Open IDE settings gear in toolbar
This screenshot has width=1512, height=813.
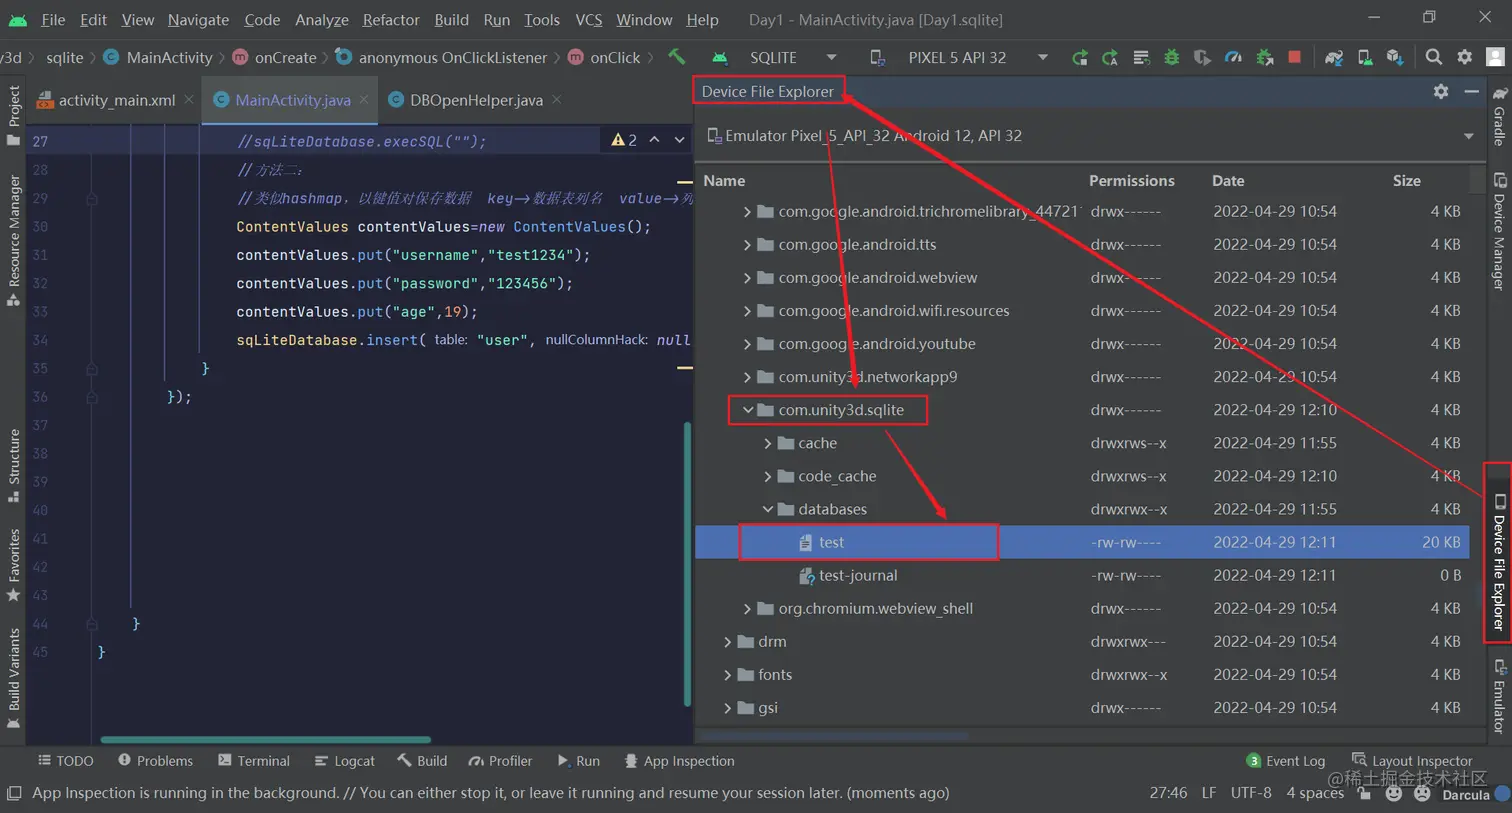click(1465, 57)
